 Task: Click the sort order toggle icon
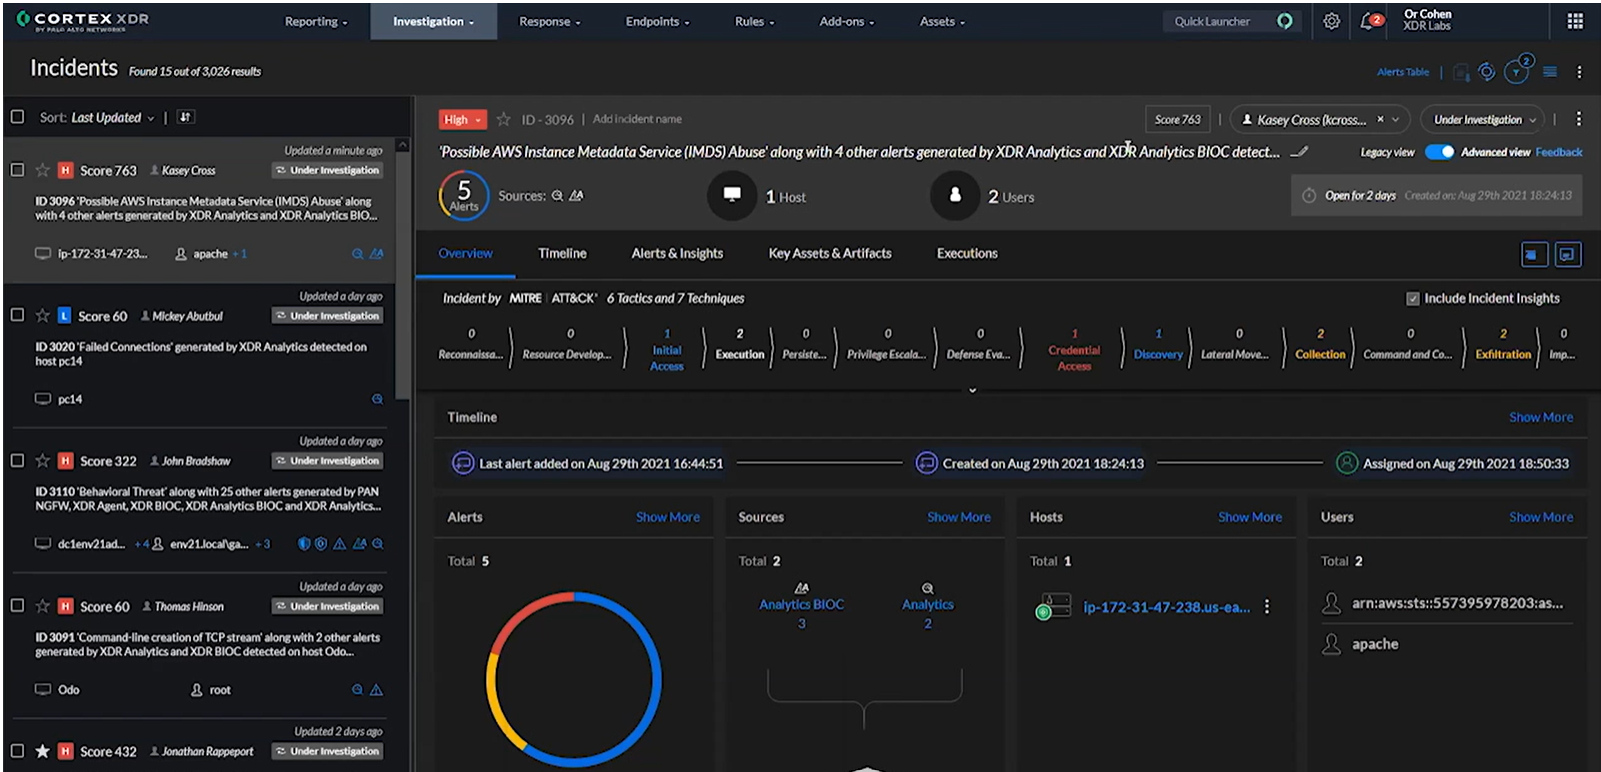(x=185, y=117)
